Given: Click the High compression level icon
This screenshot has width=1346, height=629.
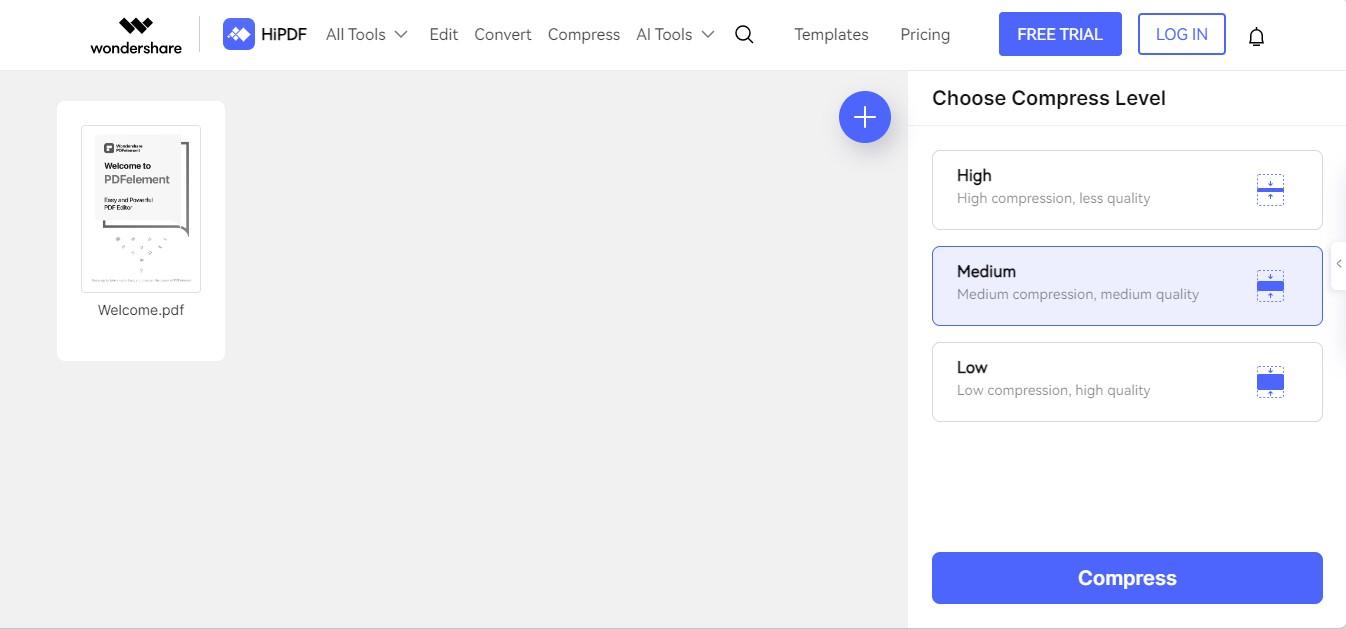Looking at the screenshot, I should click(1270, 190).
